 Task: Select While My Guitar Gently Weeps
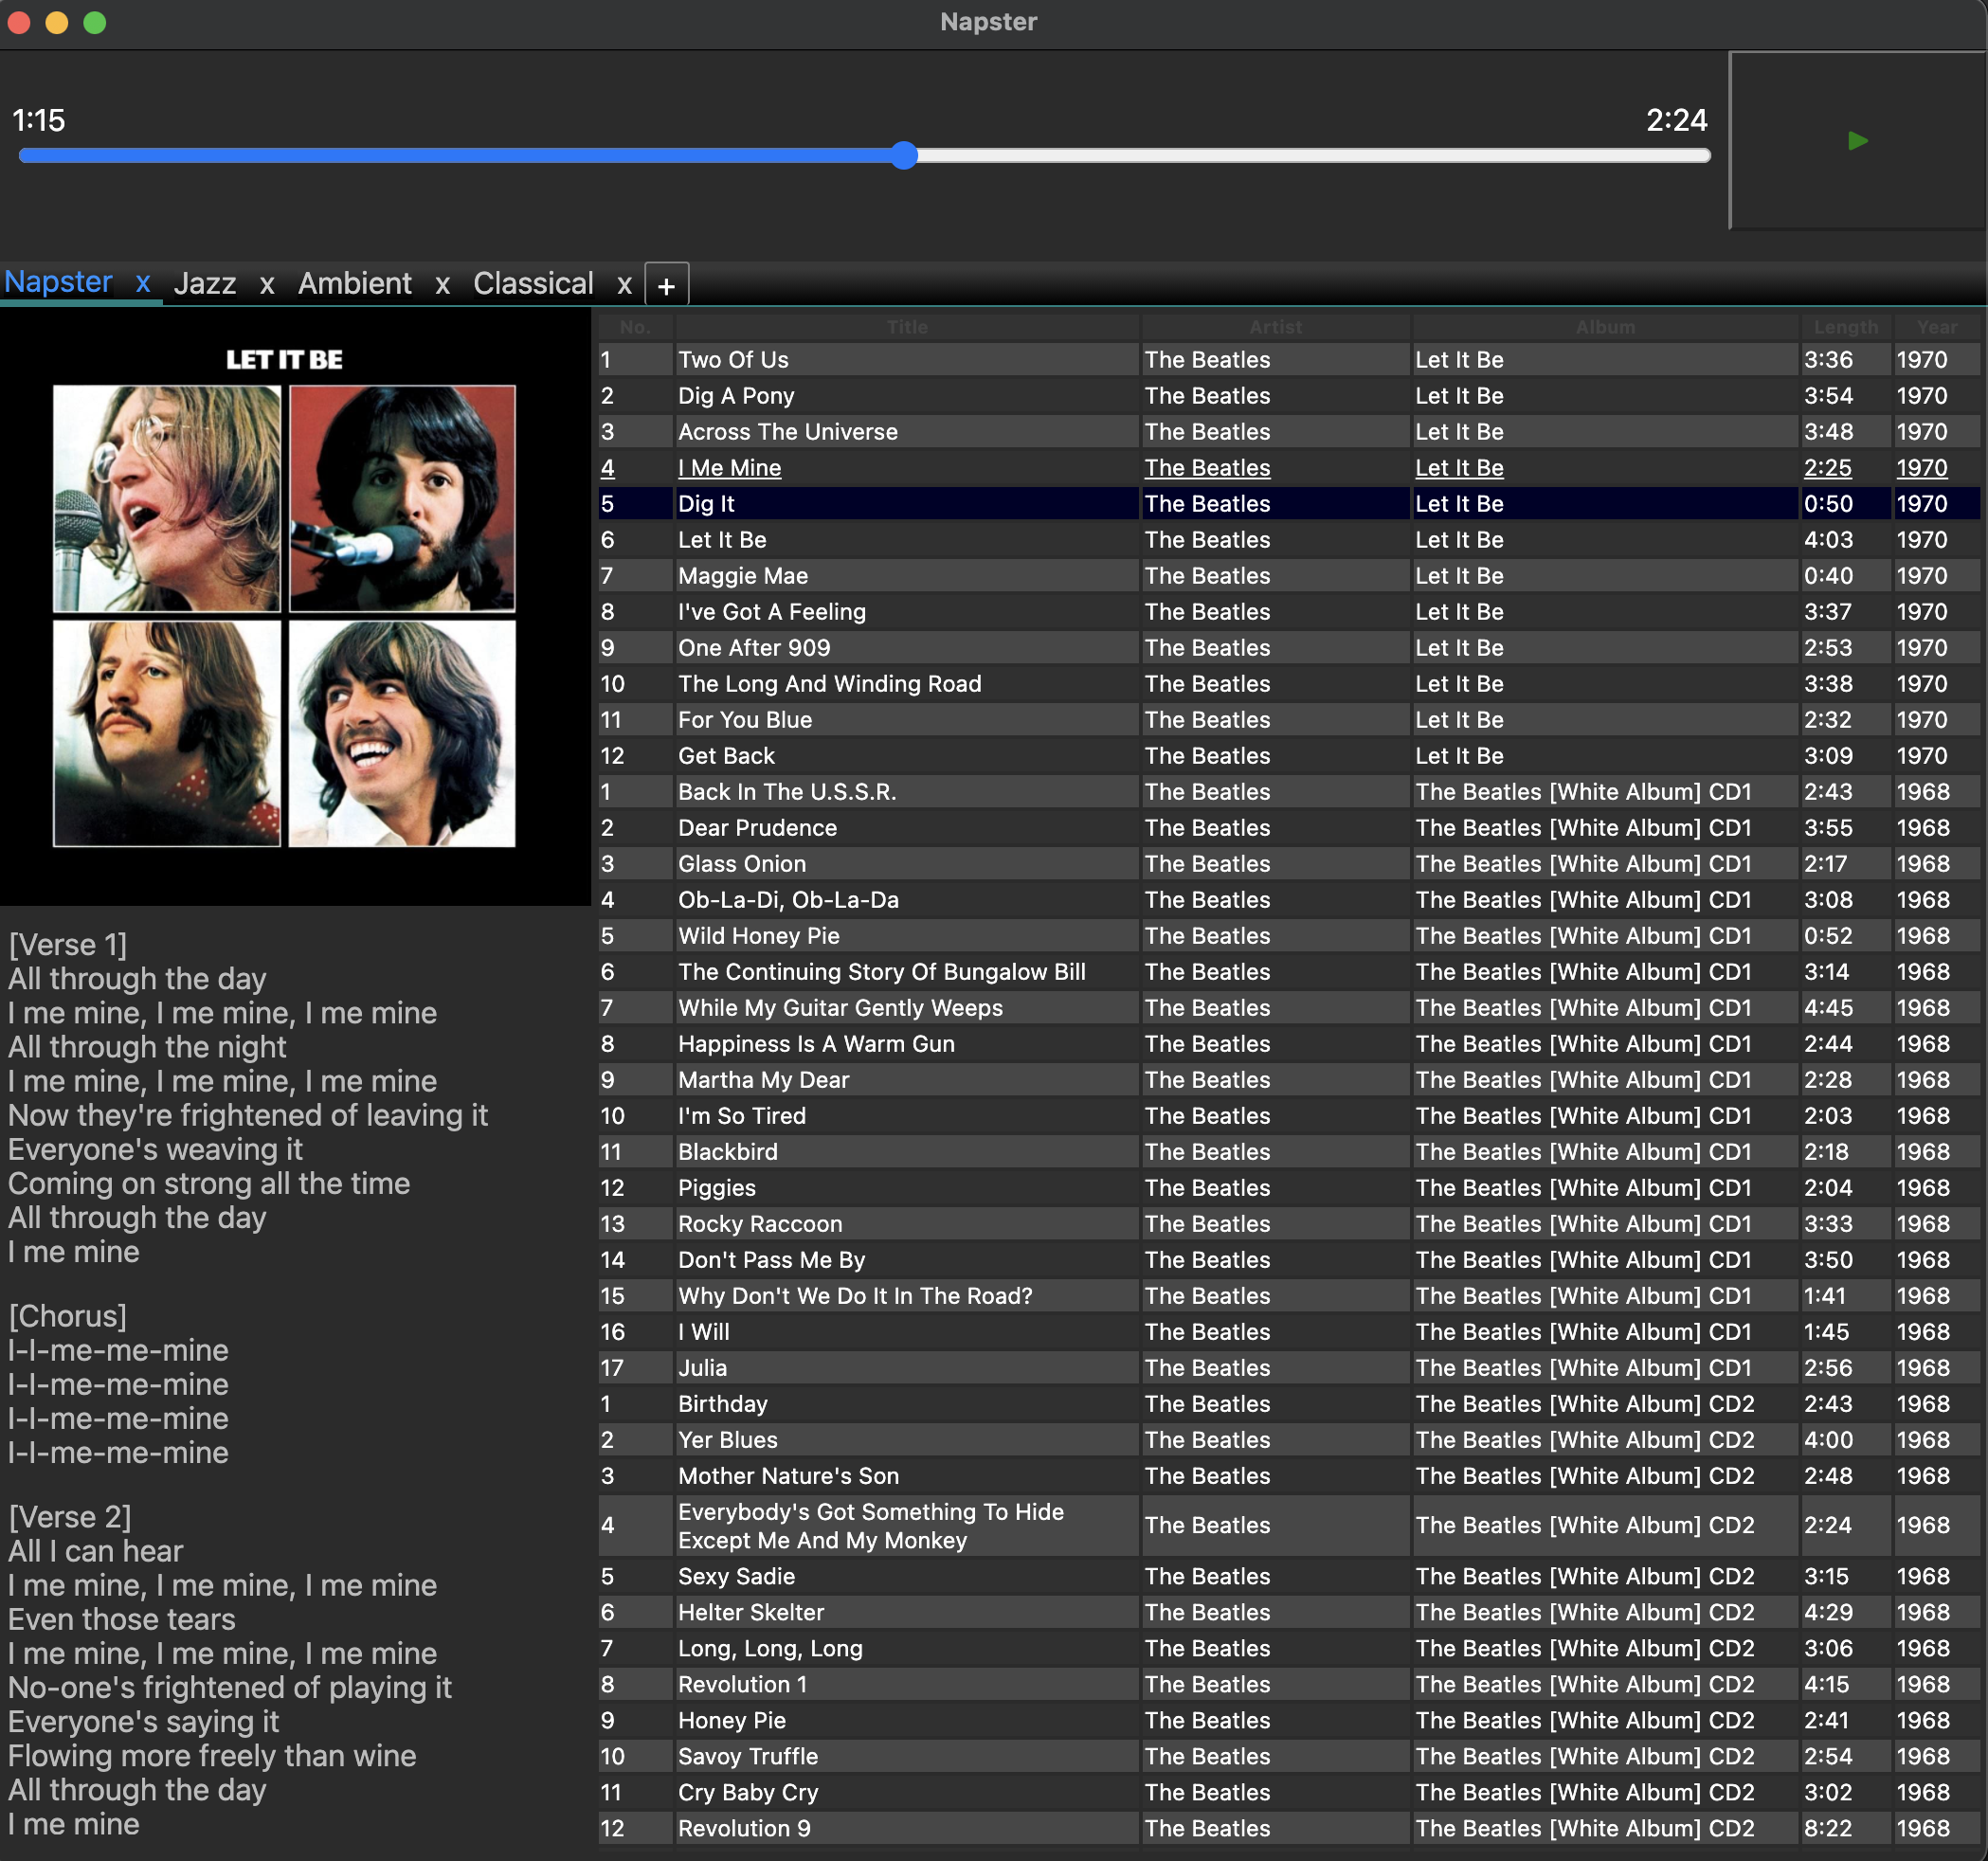point(1288,1008)
